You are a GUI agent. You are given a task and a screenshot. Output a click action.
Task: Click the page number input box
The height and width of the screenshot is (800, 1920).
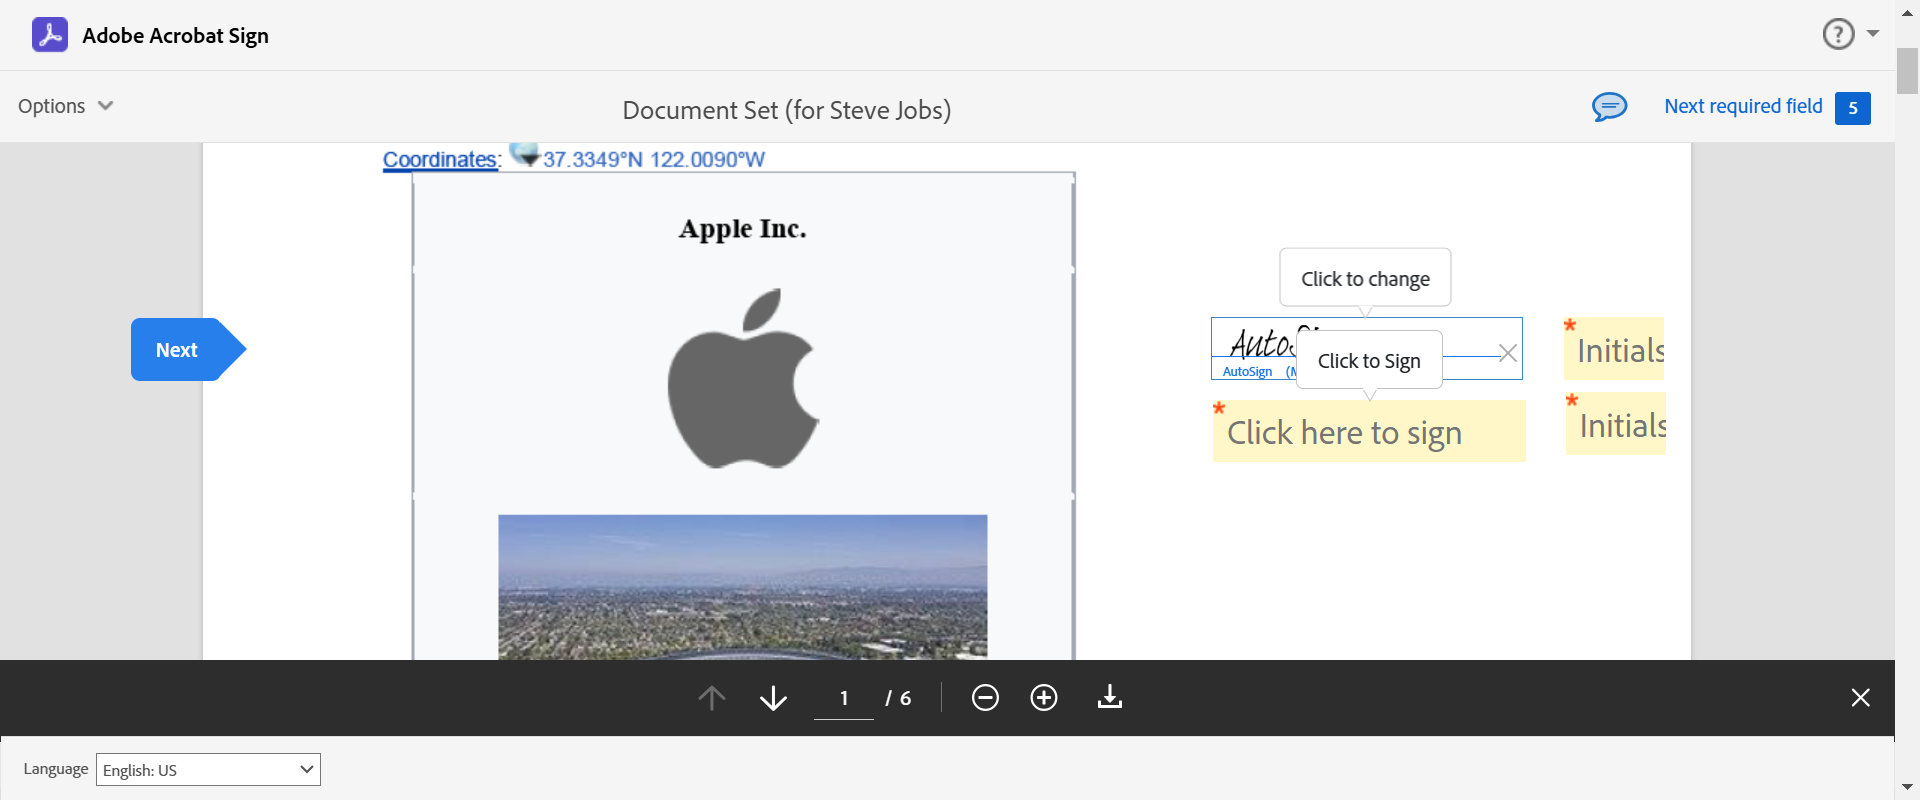[x=844, y=698]
